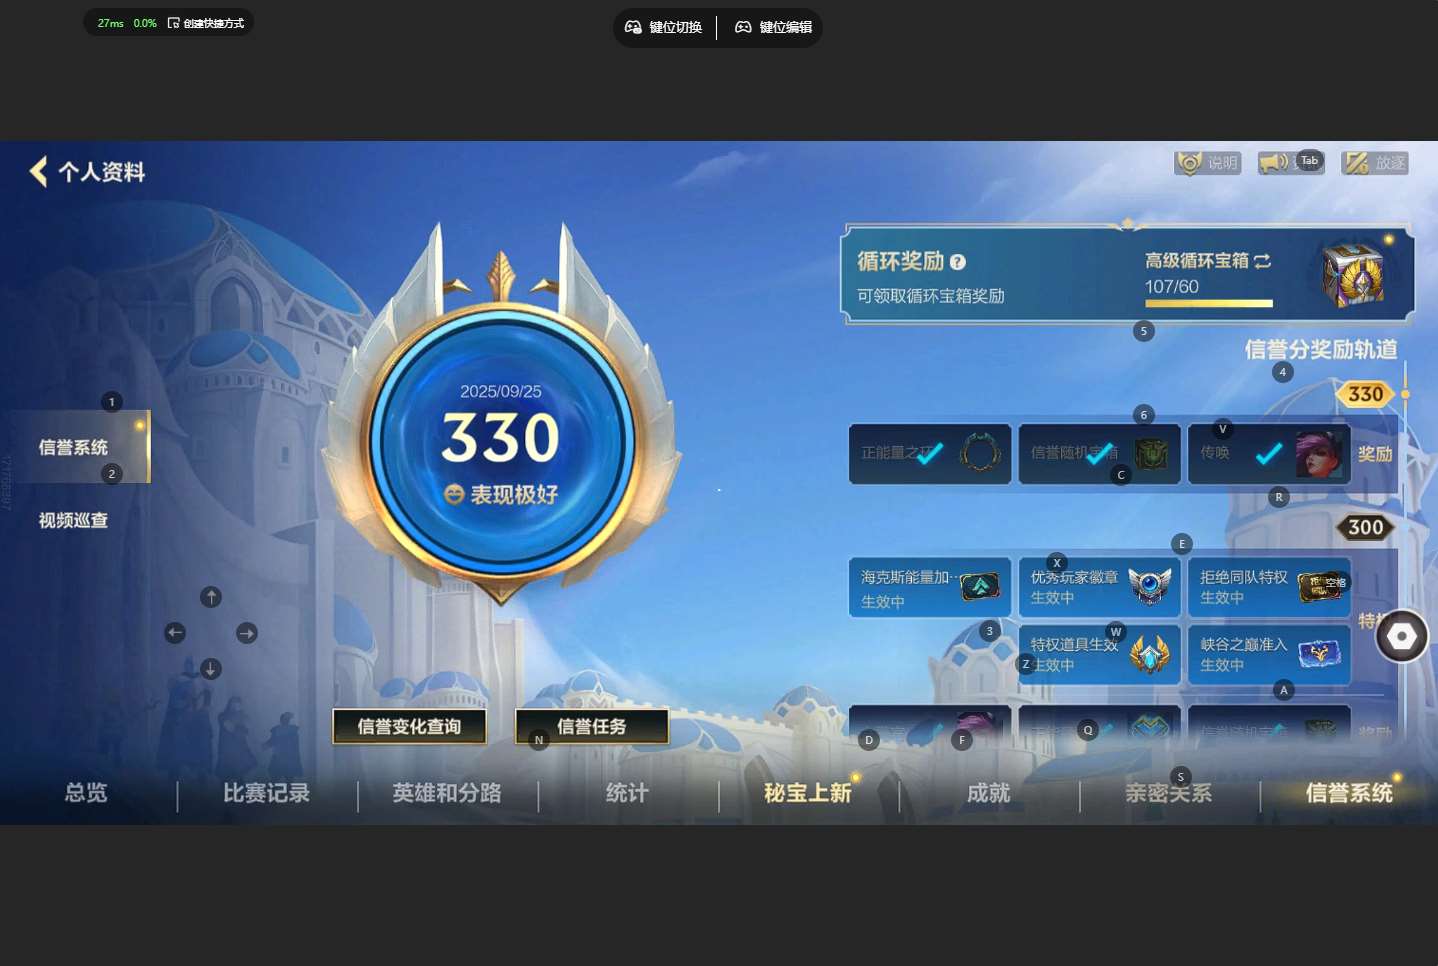
Task: Click the golden winged treasure chest icon
Action: point(1353,275)
